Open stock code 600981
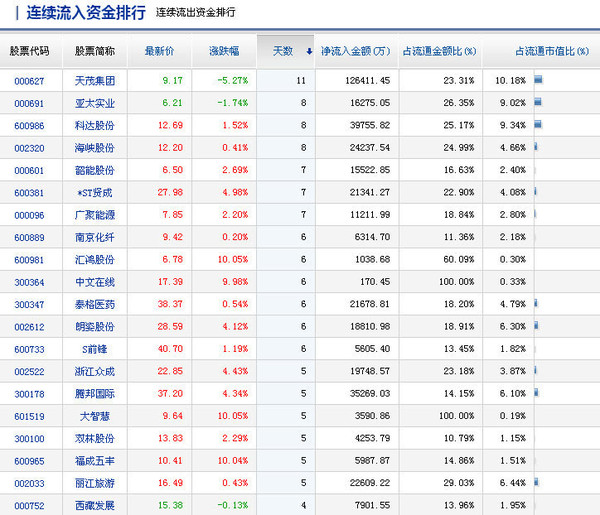The height and width of the screenshot is (515, 600). pos(29,260)
